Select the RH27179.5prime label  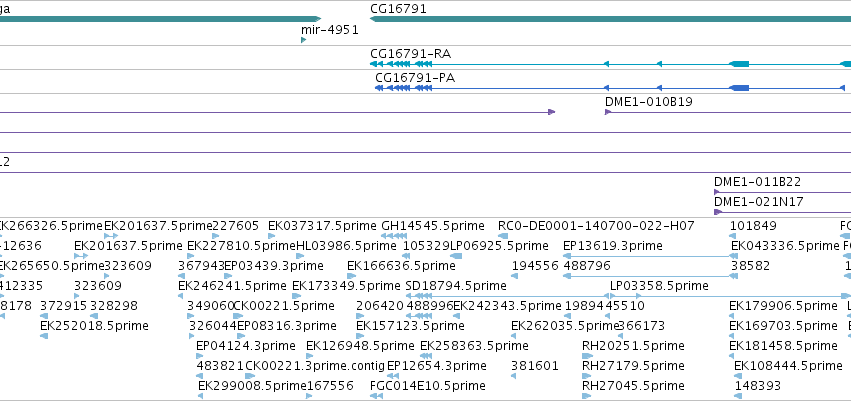click(633, 366)
